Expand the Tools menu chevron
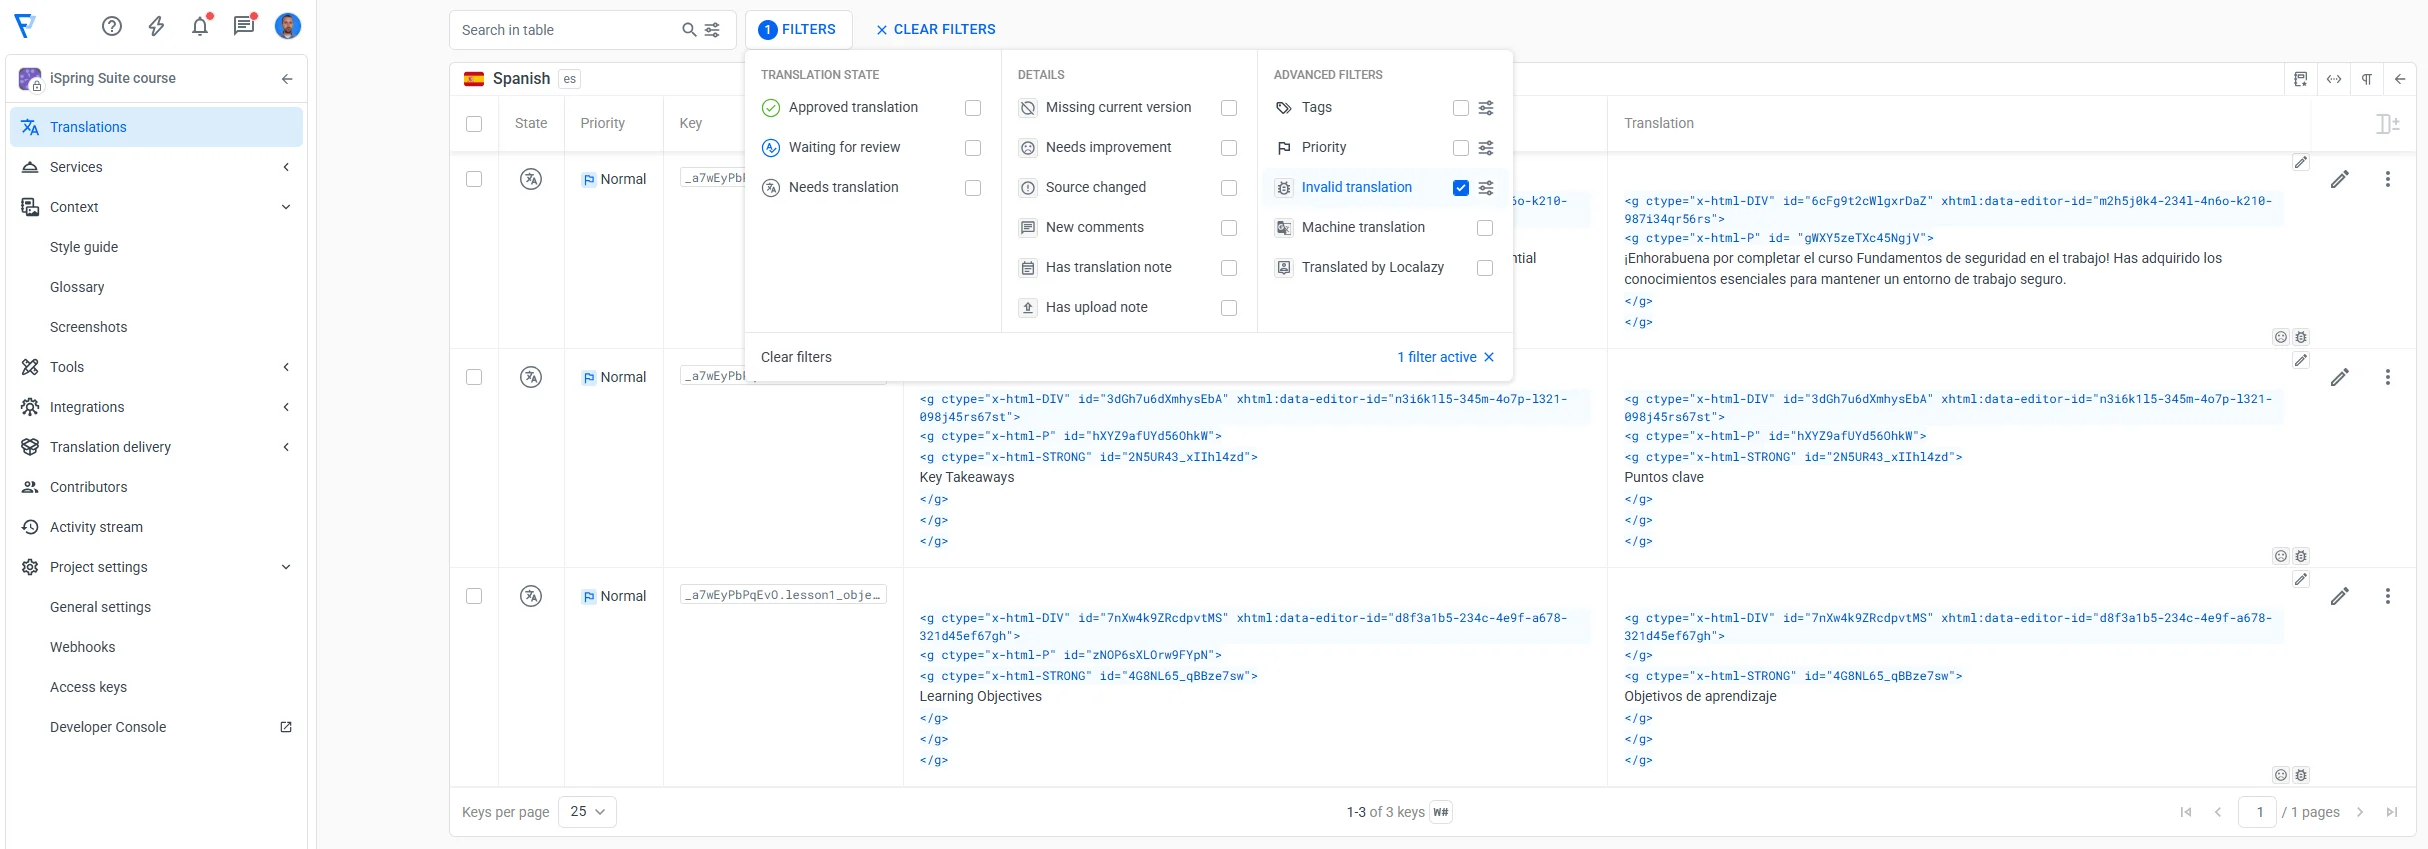The image size is (2428, 849). click(x=286, y=367)
